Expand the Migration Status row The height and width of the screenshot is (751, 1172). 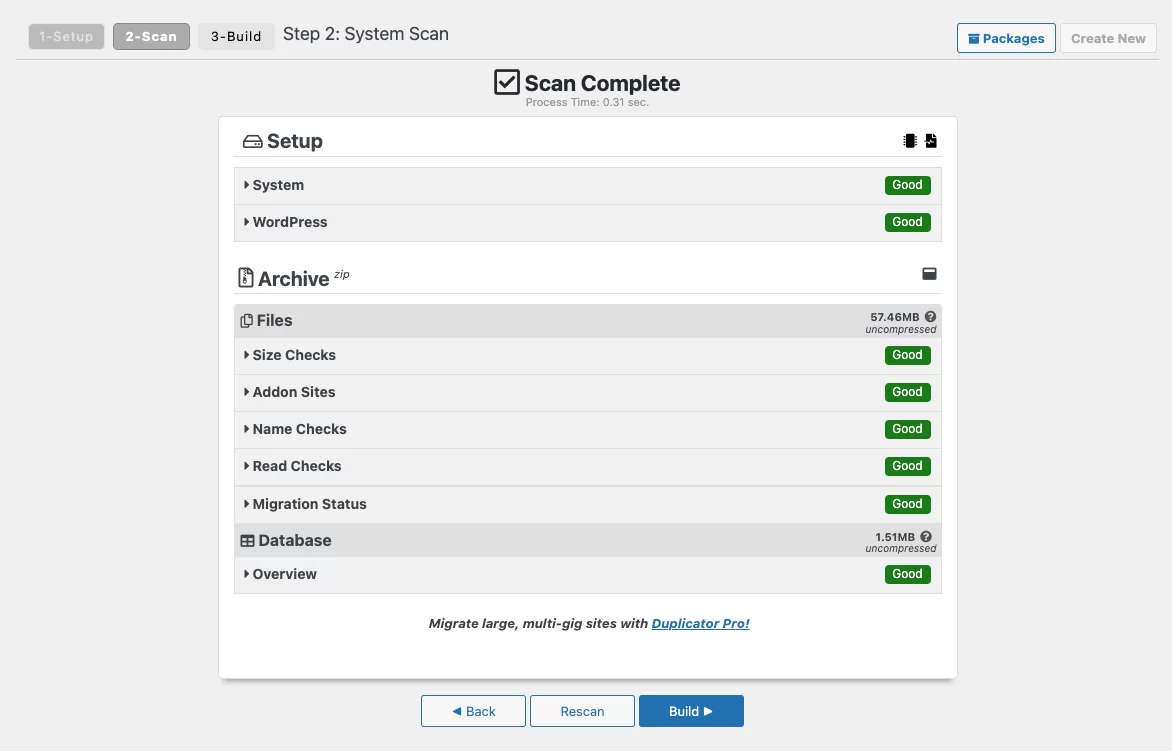point(587,504)
